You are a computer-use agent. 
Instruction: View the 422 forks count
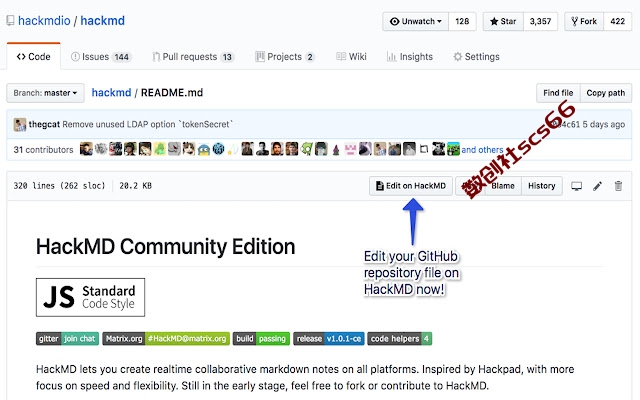pos(618,21)
